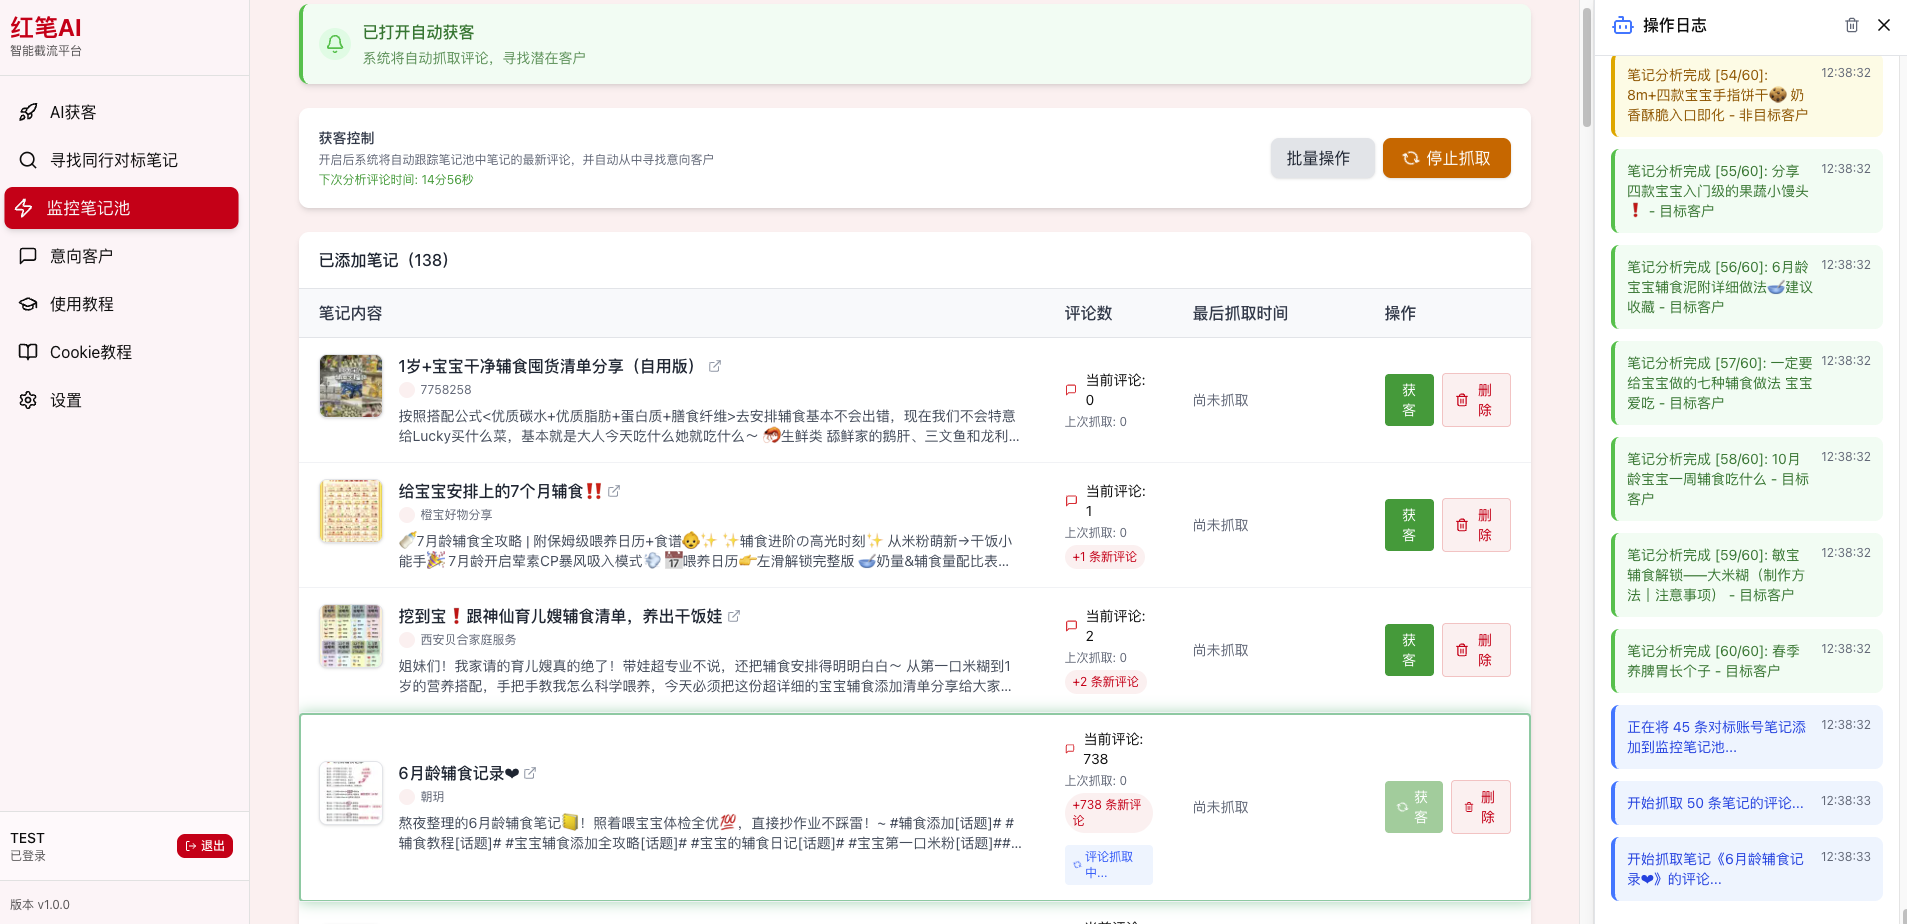This screenshot has height=924, width=1907.
Task: Click author ID 7758258
Action: [445, 390]
